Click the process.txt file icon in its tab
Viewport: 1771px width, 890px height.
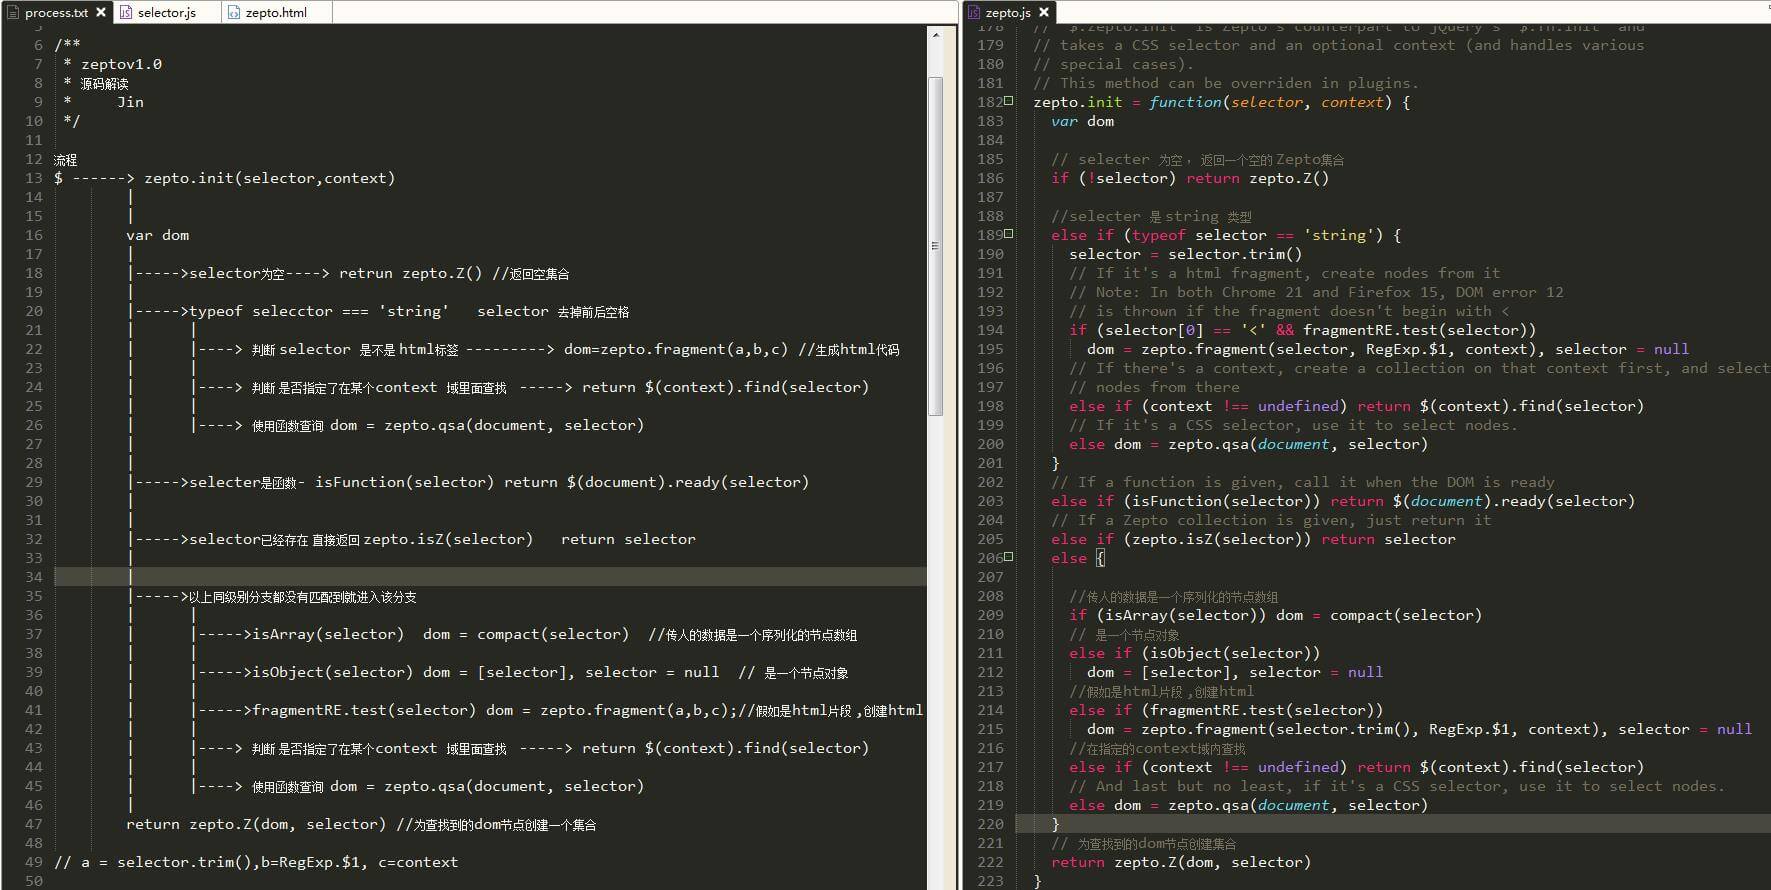pos(13,13)
